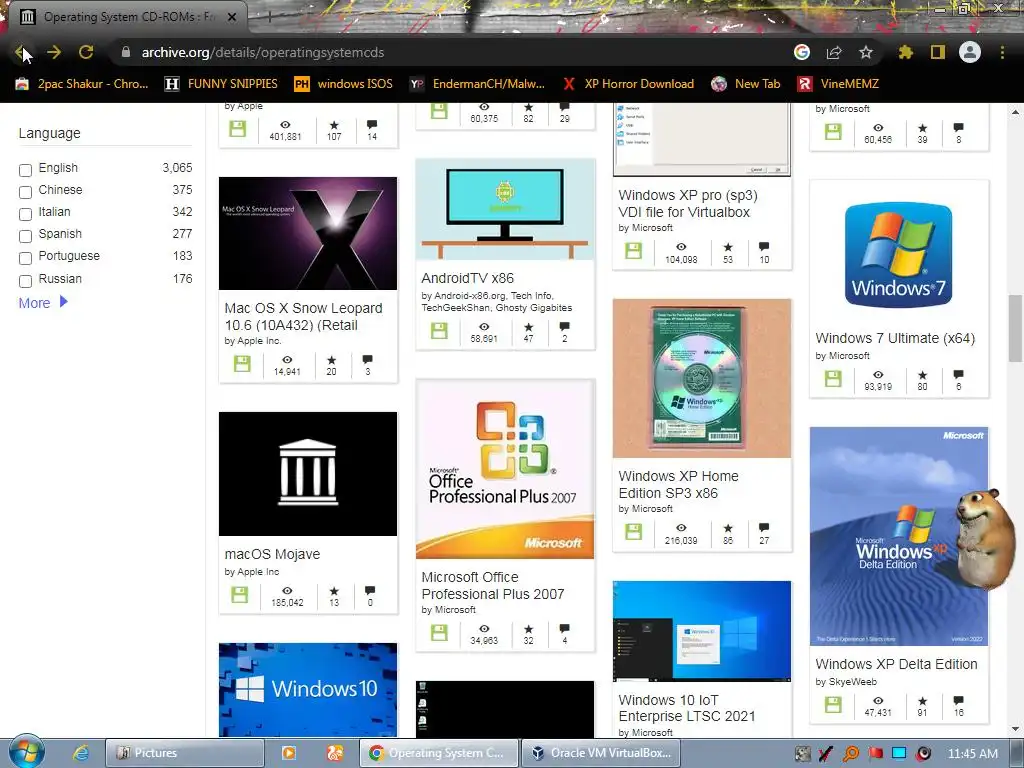
Task: Open the AndroidTV x86 title link
Action: coord(468,278)
